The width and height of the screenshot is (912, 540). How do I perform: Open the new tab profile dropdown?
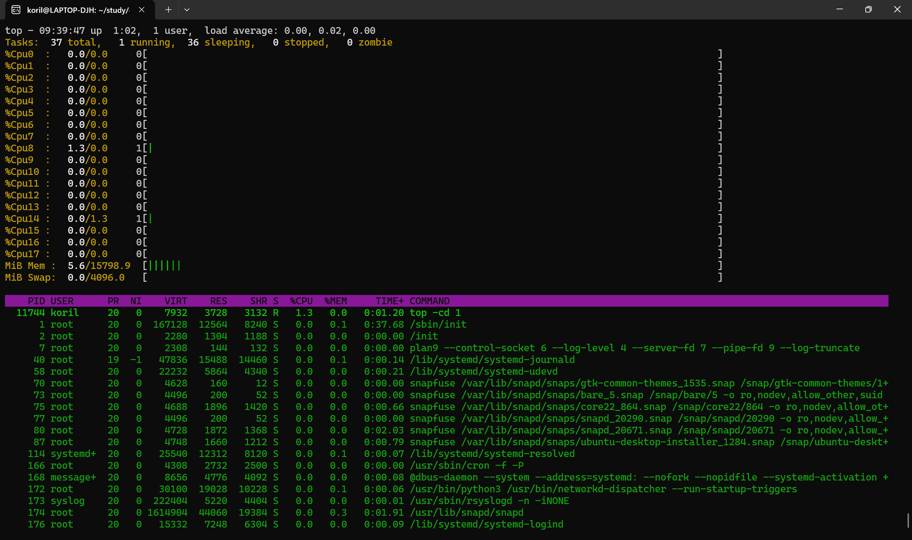click(x=187, y=10)
